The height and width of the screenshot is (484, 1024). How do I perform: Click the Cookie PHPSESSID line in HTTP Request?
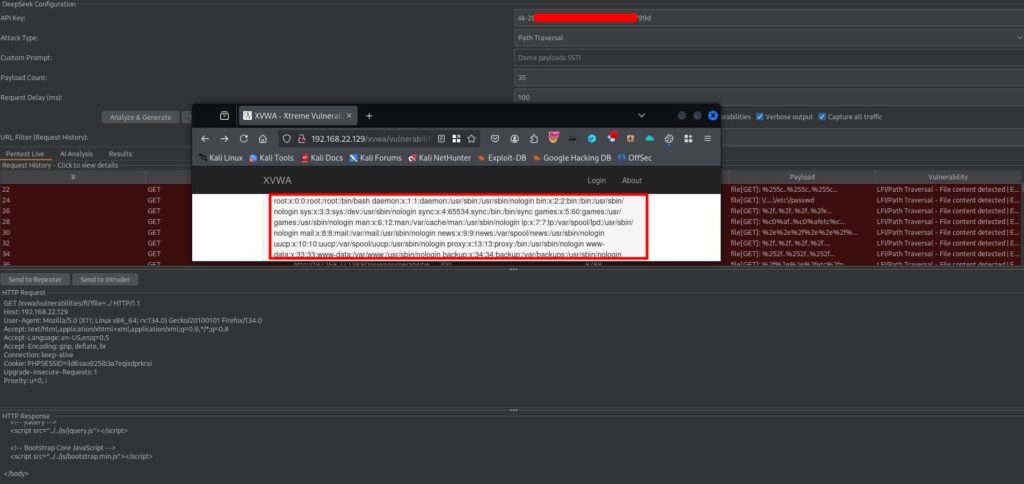click(x=78, y=363)
